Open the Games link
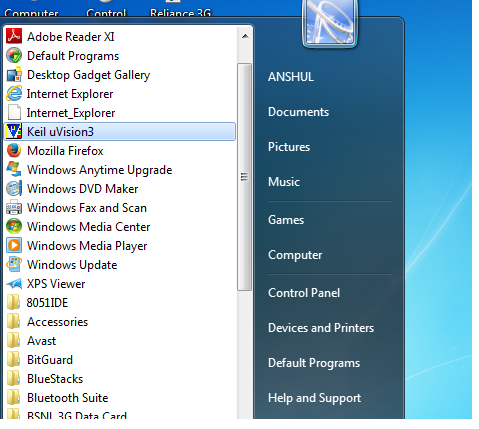The image size is (479, 429). (286, 220)
